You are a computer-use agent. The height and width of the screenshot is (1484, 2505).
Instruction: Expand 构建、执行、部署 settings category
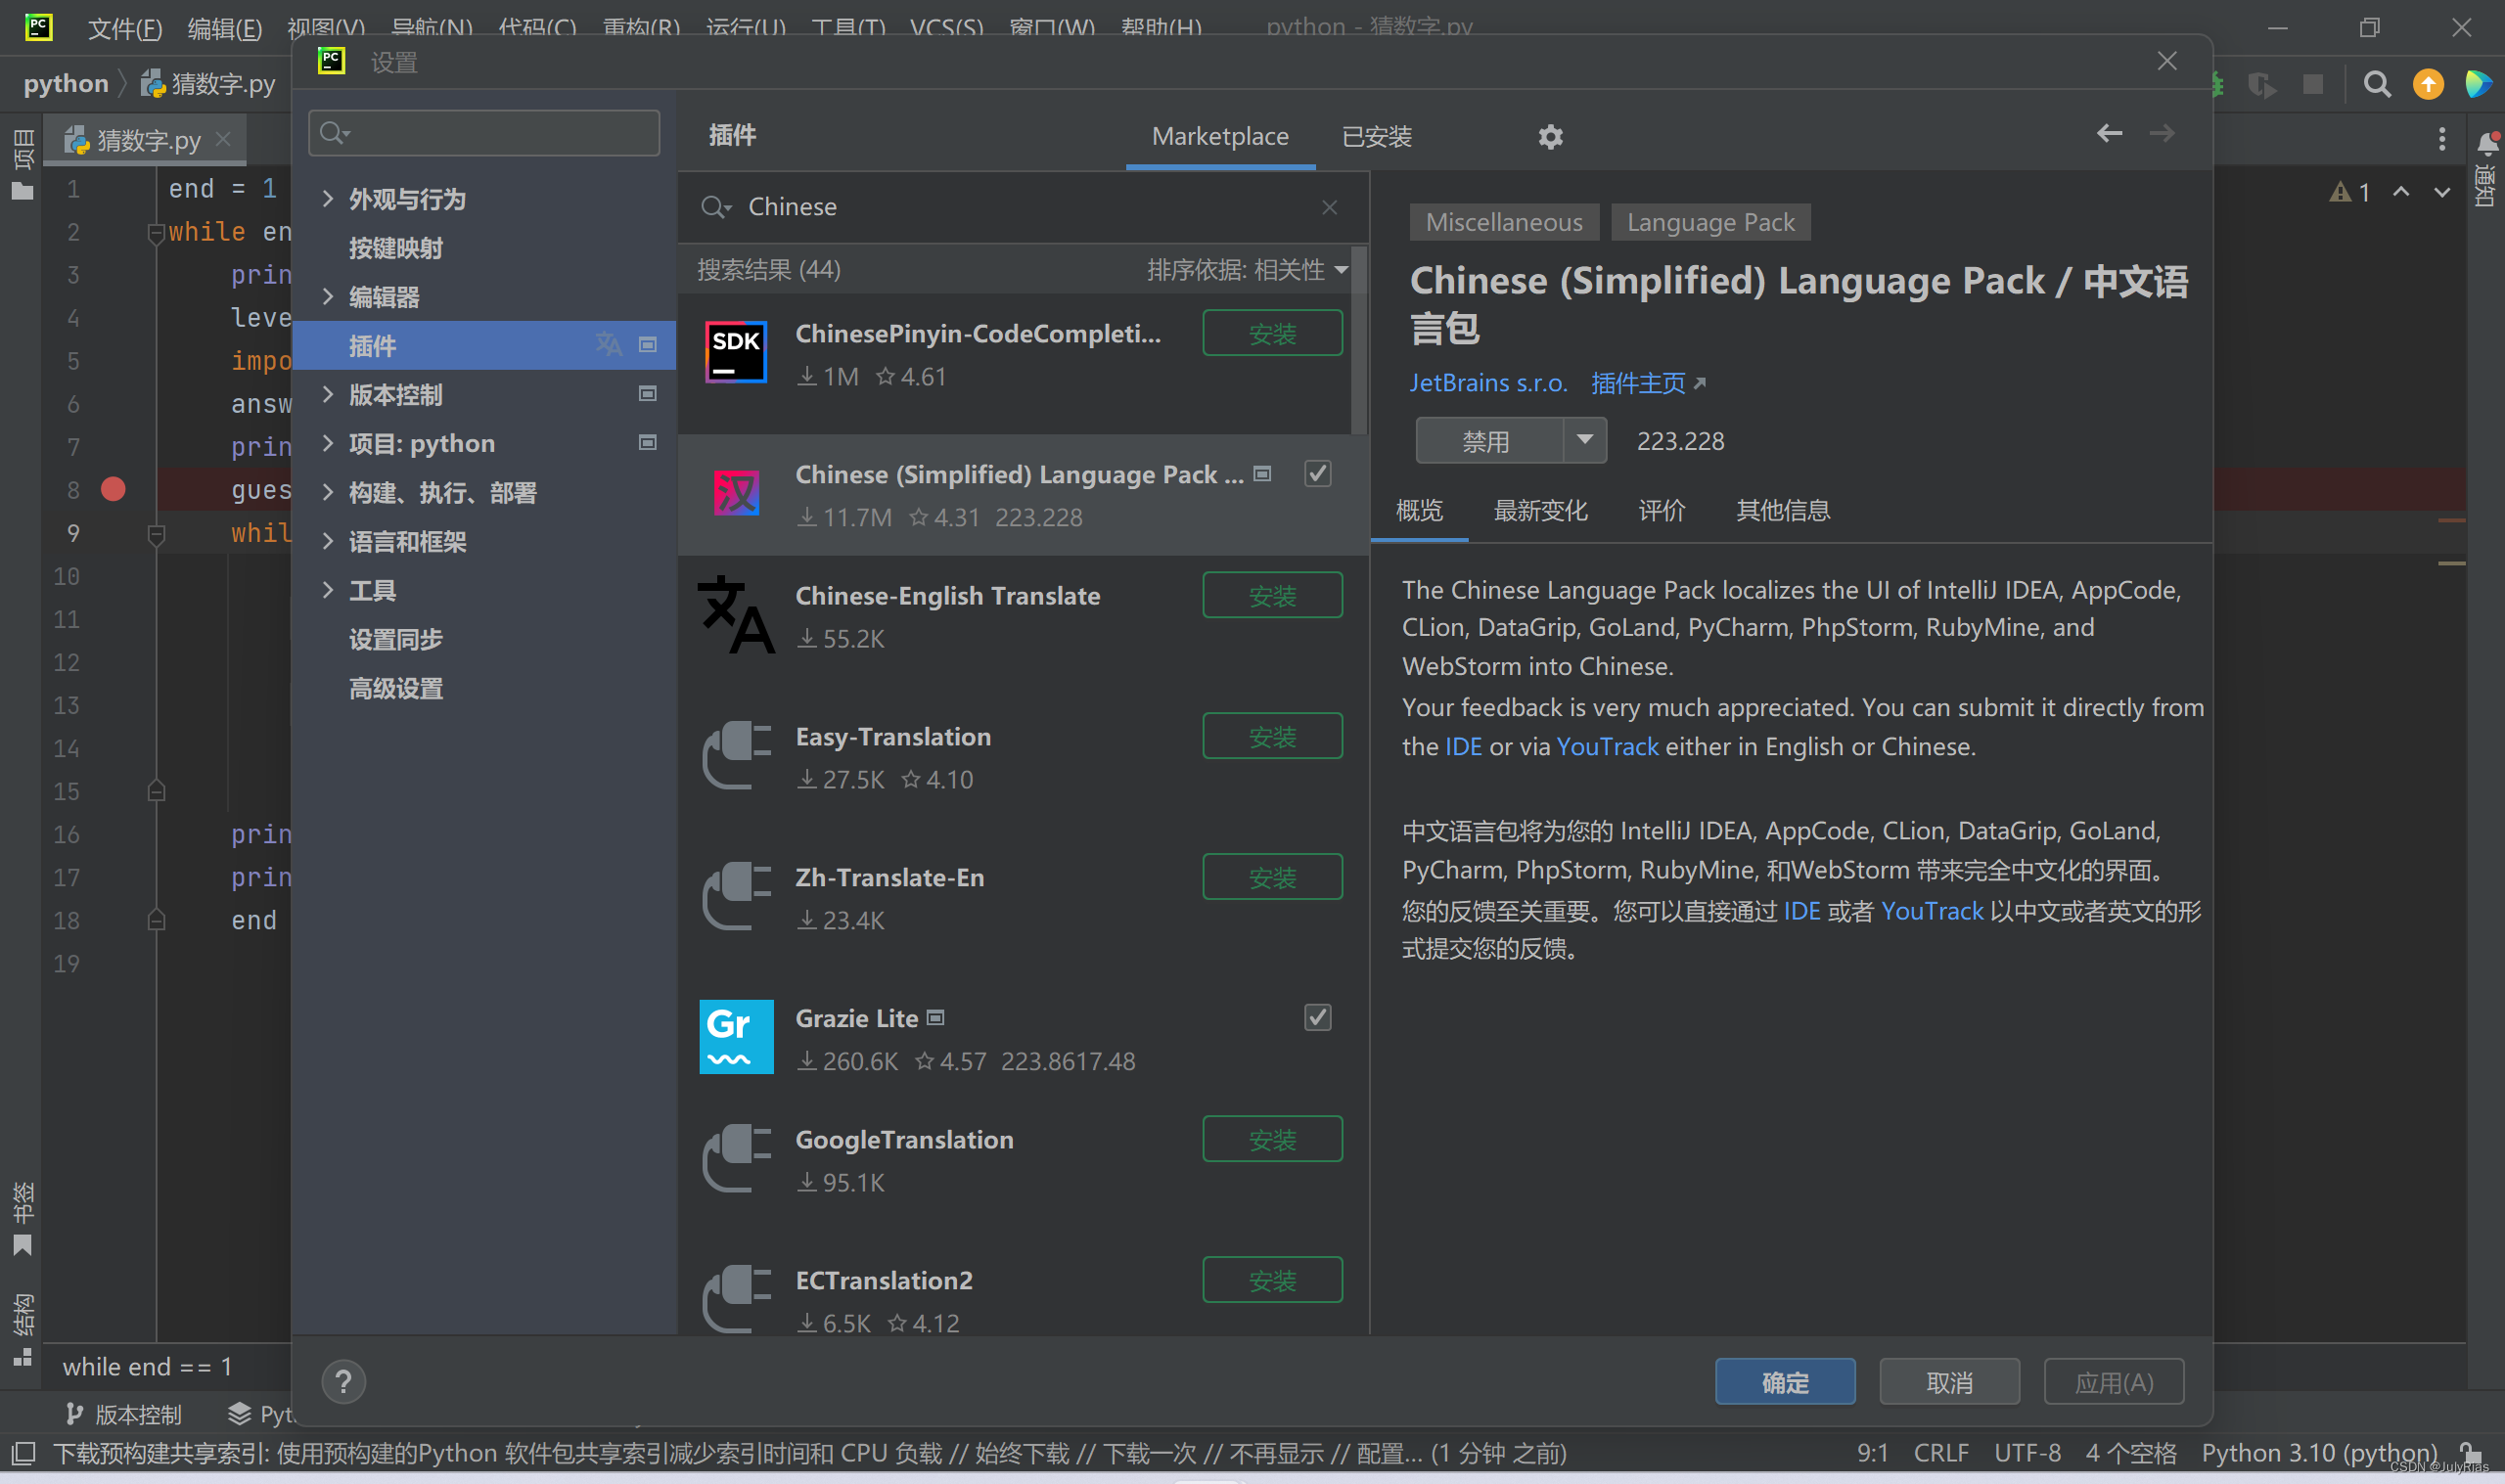point(328,492)
